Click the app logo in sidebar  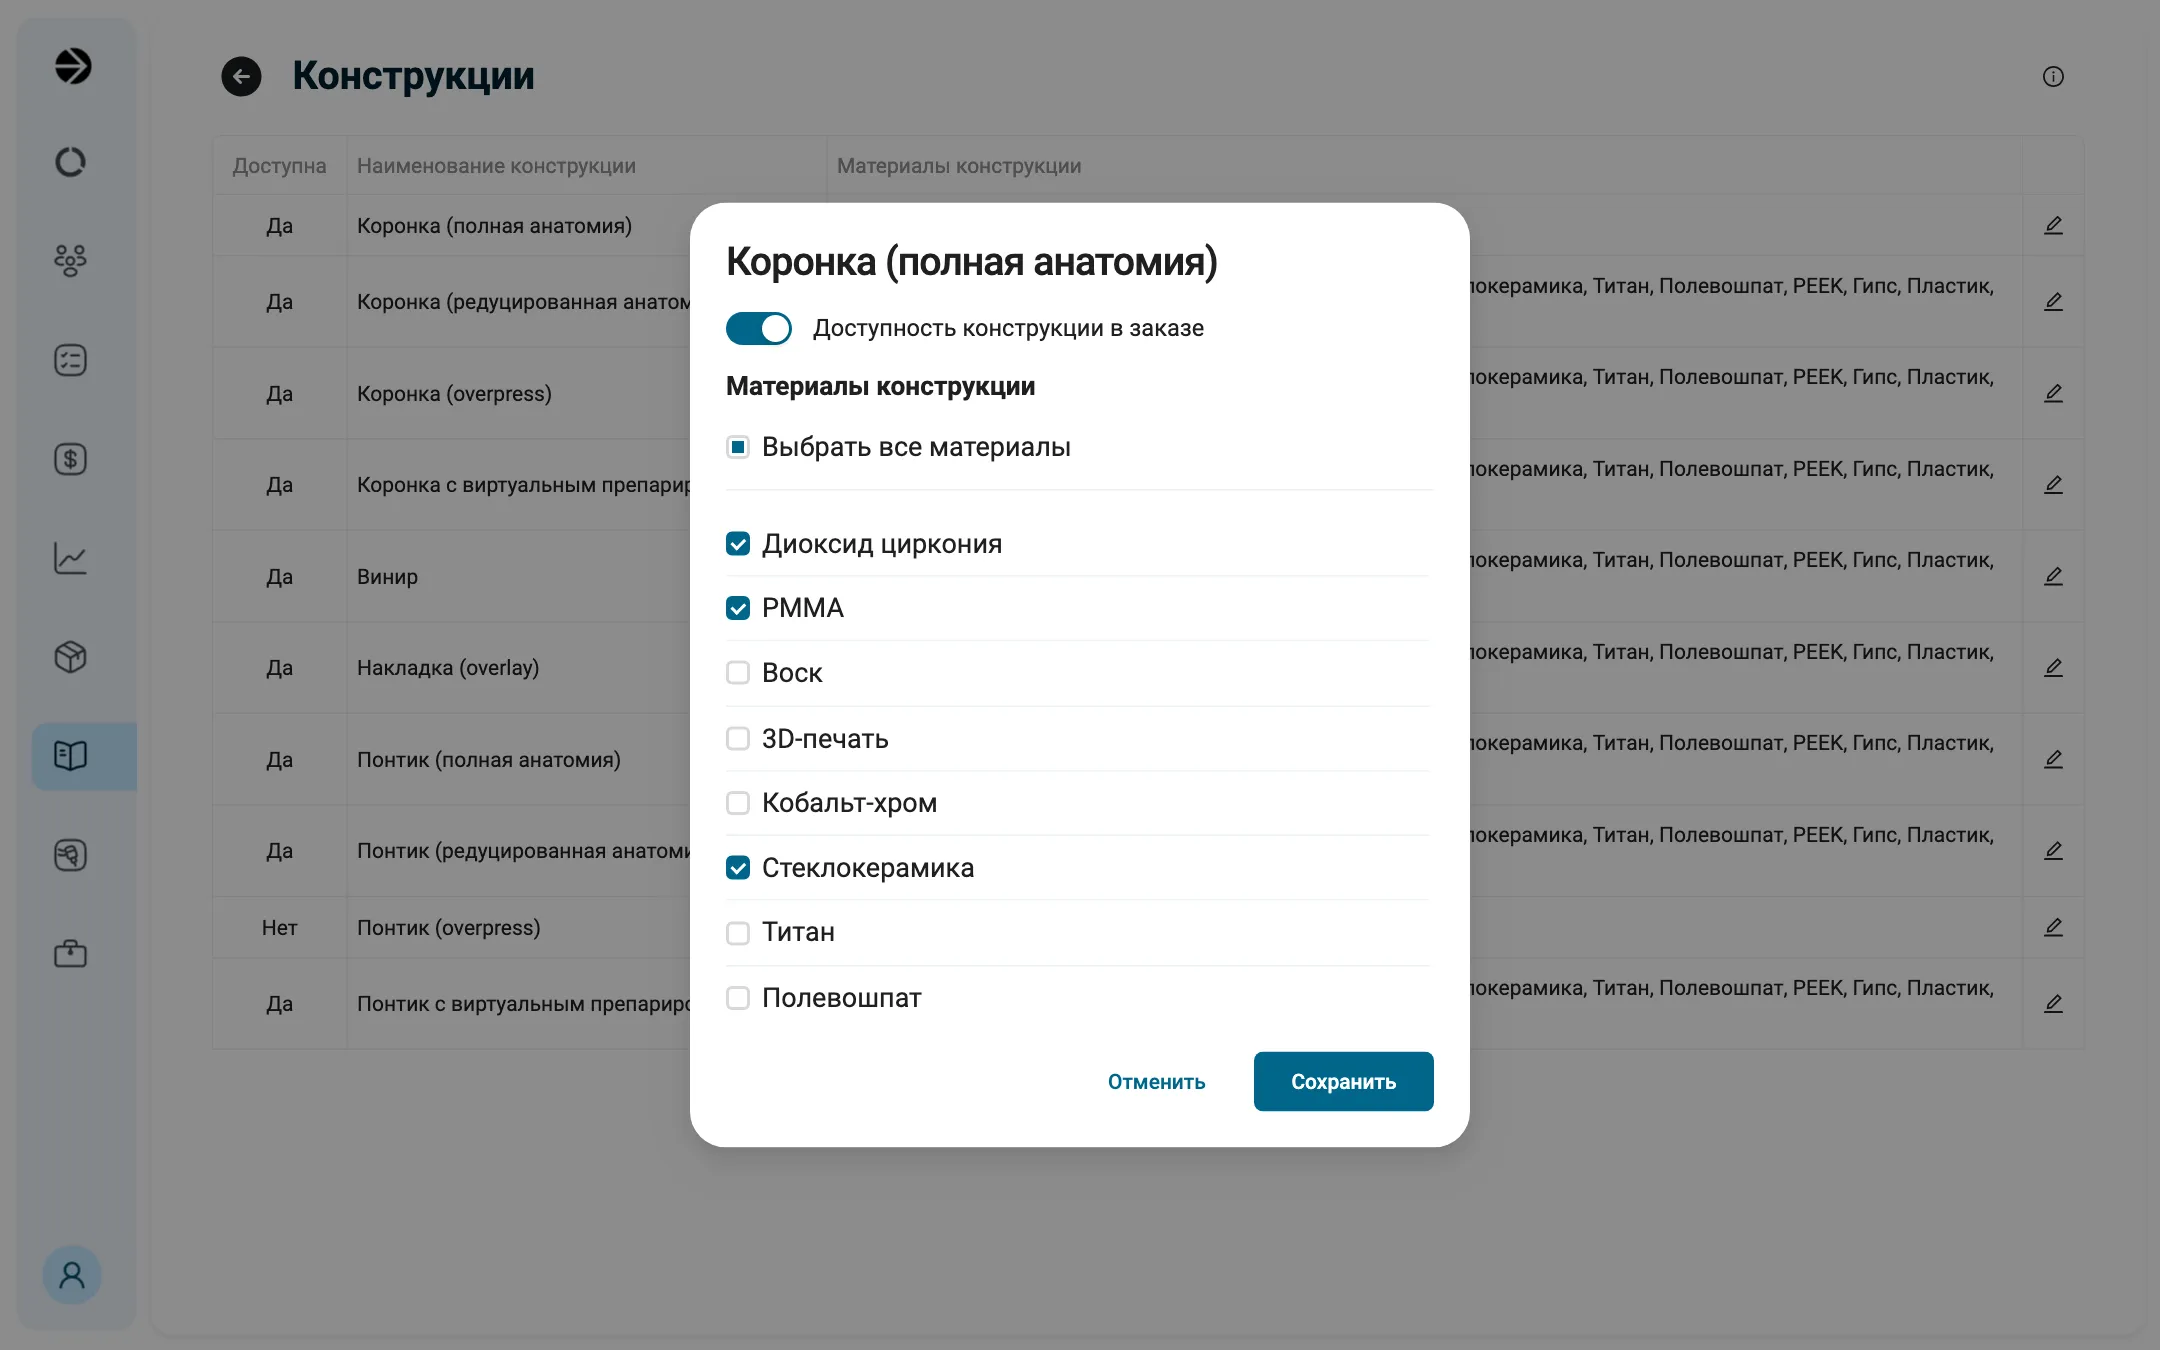(72, 66)
